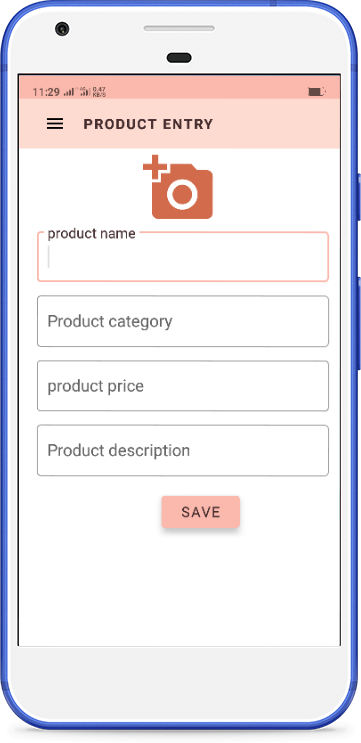Click the 11:29 clock in the status bar

(46, 92)
